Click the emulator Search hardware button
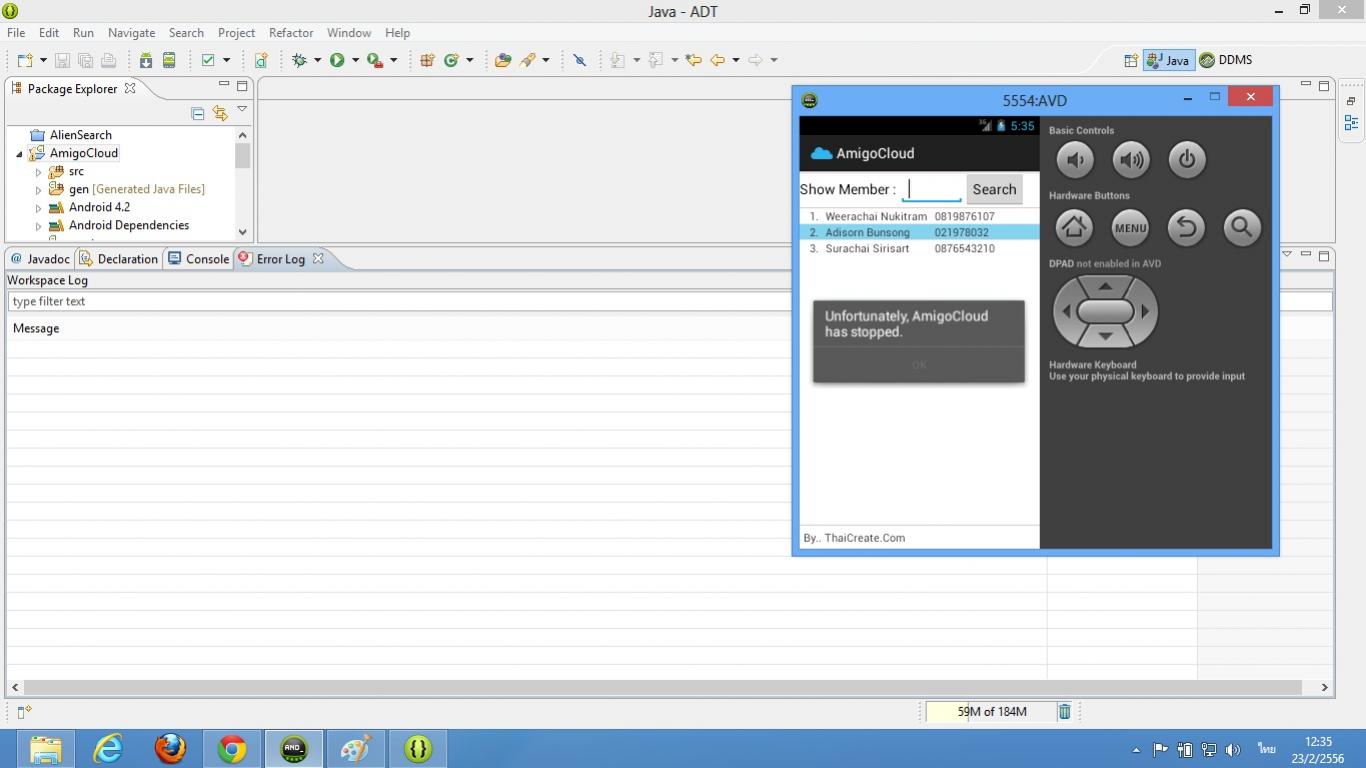The height and width of the screenshot is (768, 1366). [1242, 227]
